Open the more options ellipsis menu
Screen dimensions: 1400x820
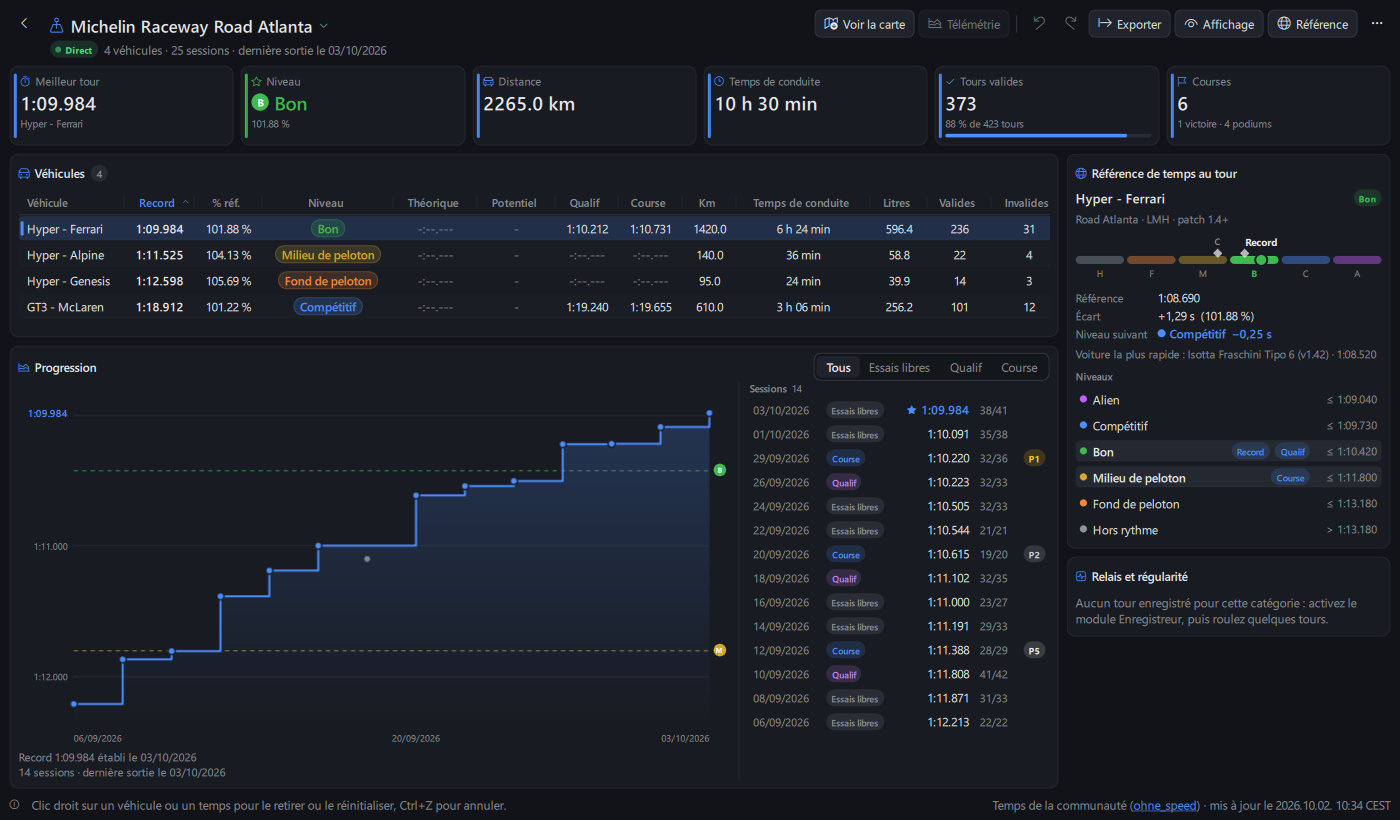[x=1377, y=24]
